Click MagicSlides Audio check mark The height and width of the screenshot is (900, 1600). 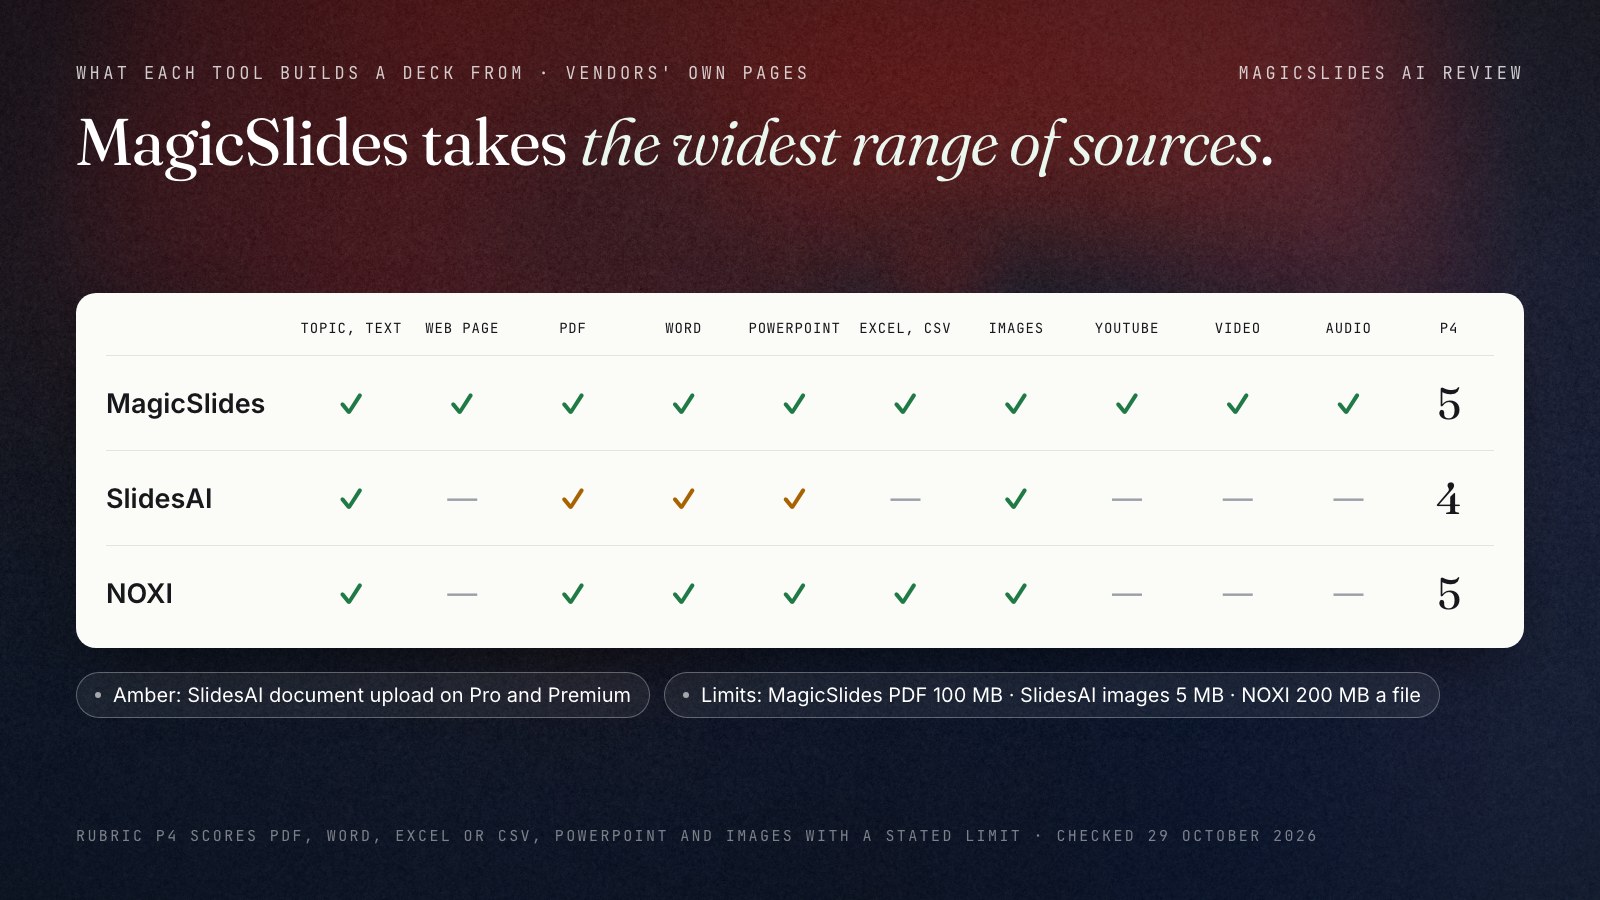click(1348, 404)
